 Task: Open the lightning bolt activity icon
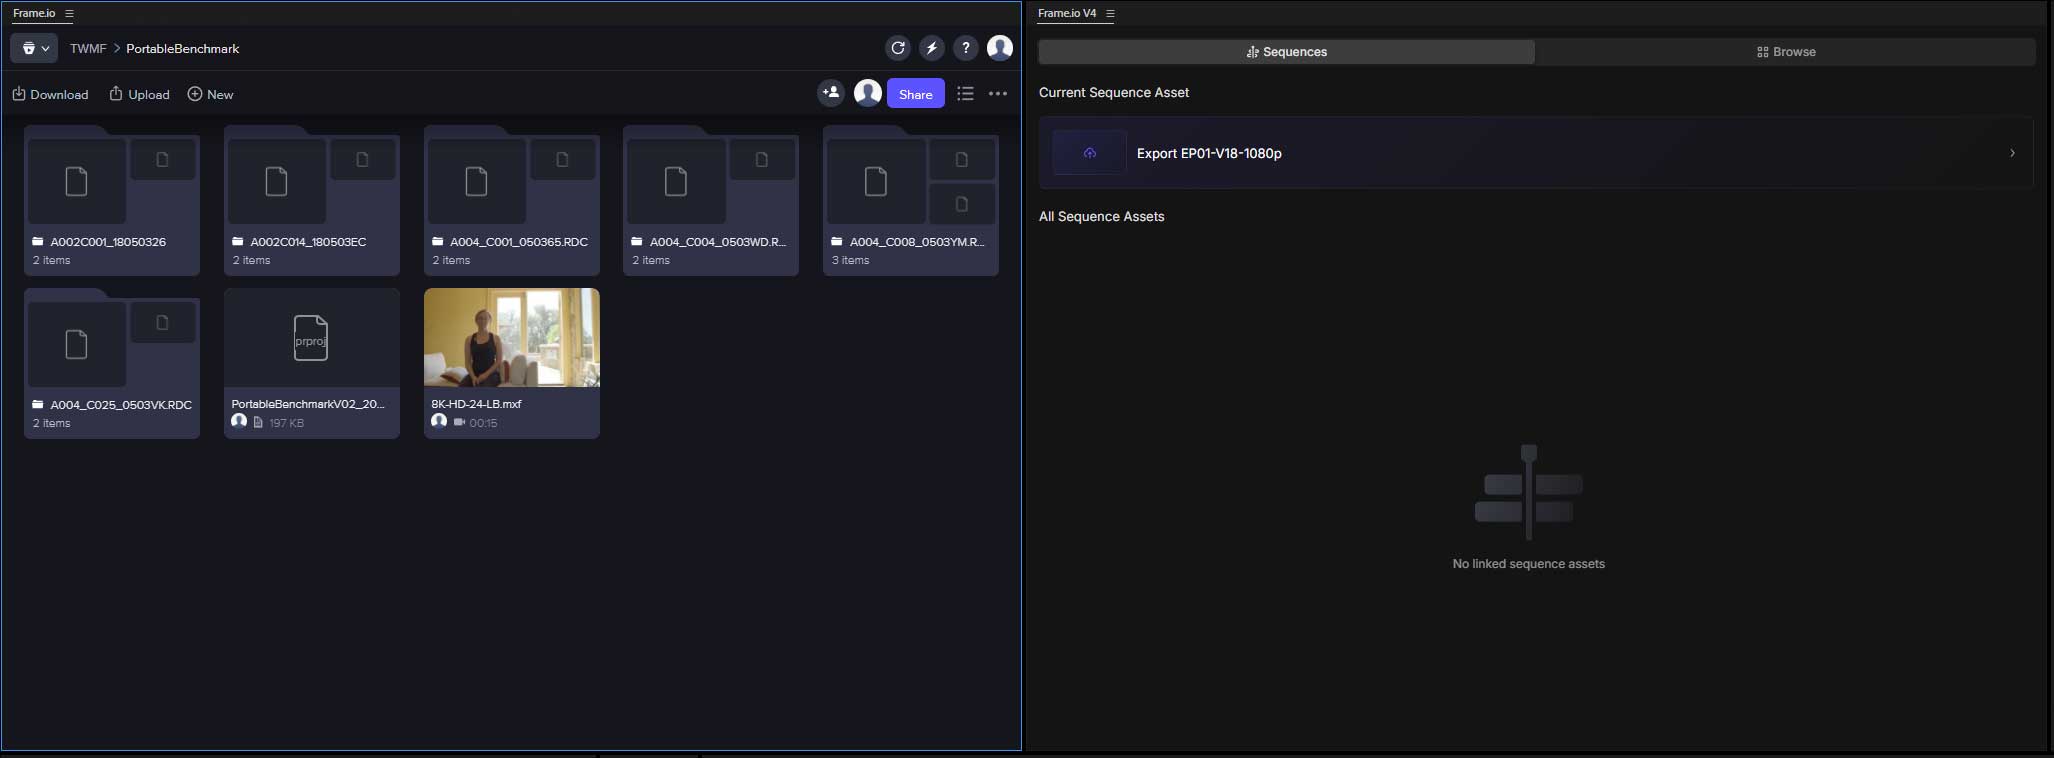pos(932,48)
